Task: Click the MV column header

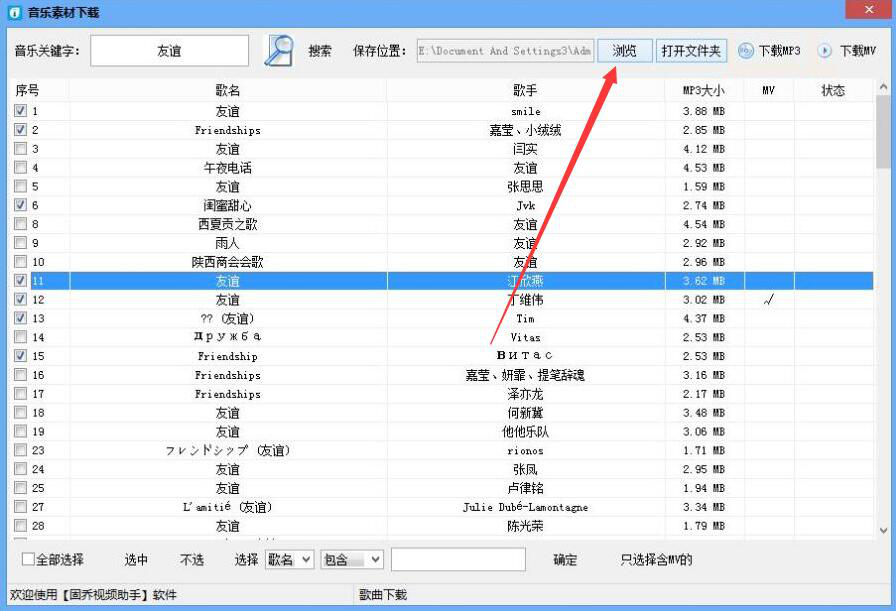Action: (769, 90)
